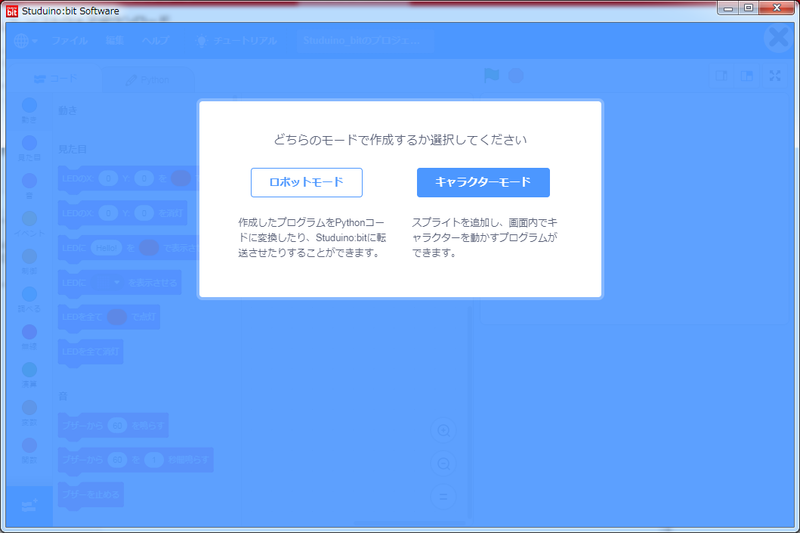
Task: Click the seconds value 1 in buzzer block
Action: tap(154, 460)
